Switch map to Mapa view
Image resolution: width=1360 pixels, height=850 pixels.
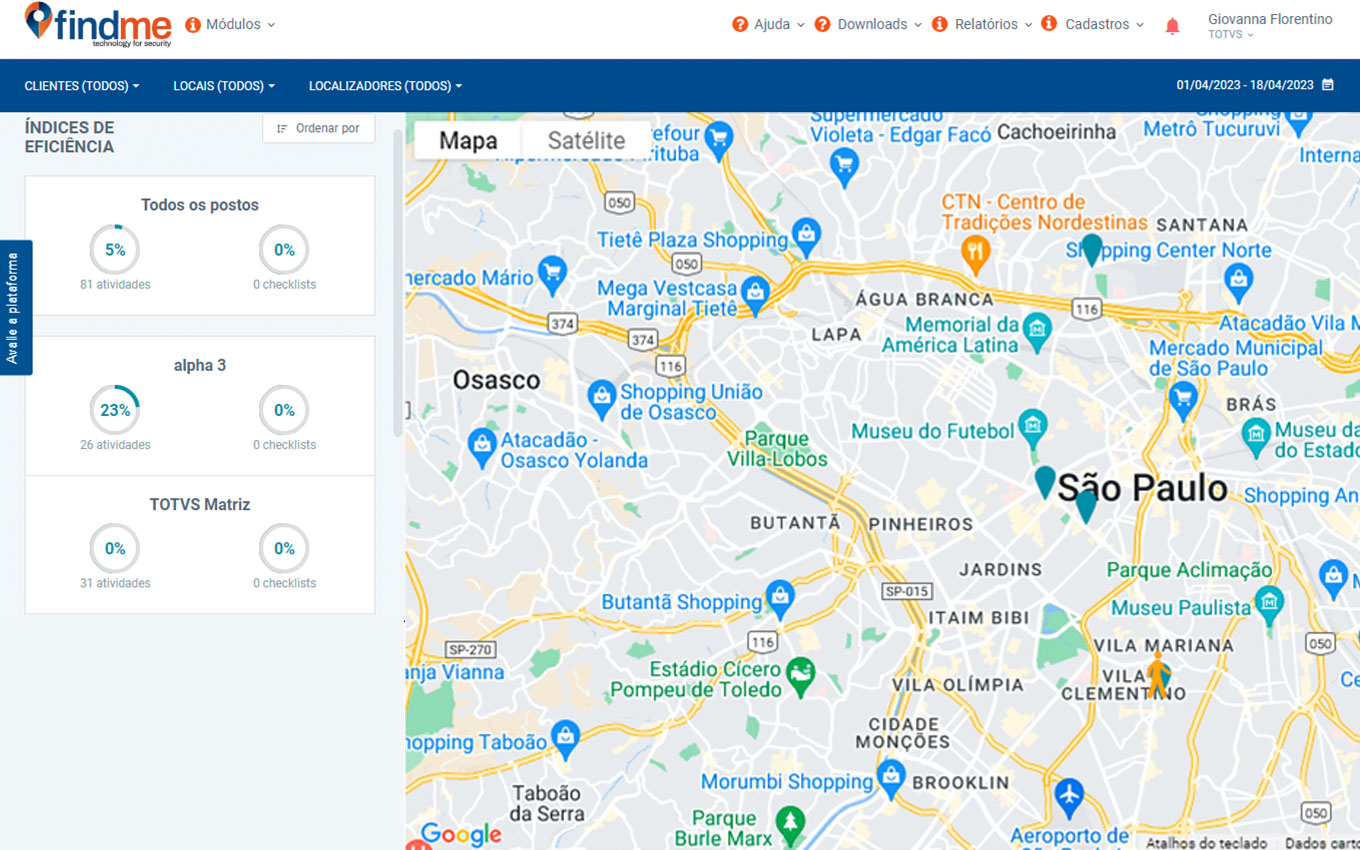[x=468, y=141]
